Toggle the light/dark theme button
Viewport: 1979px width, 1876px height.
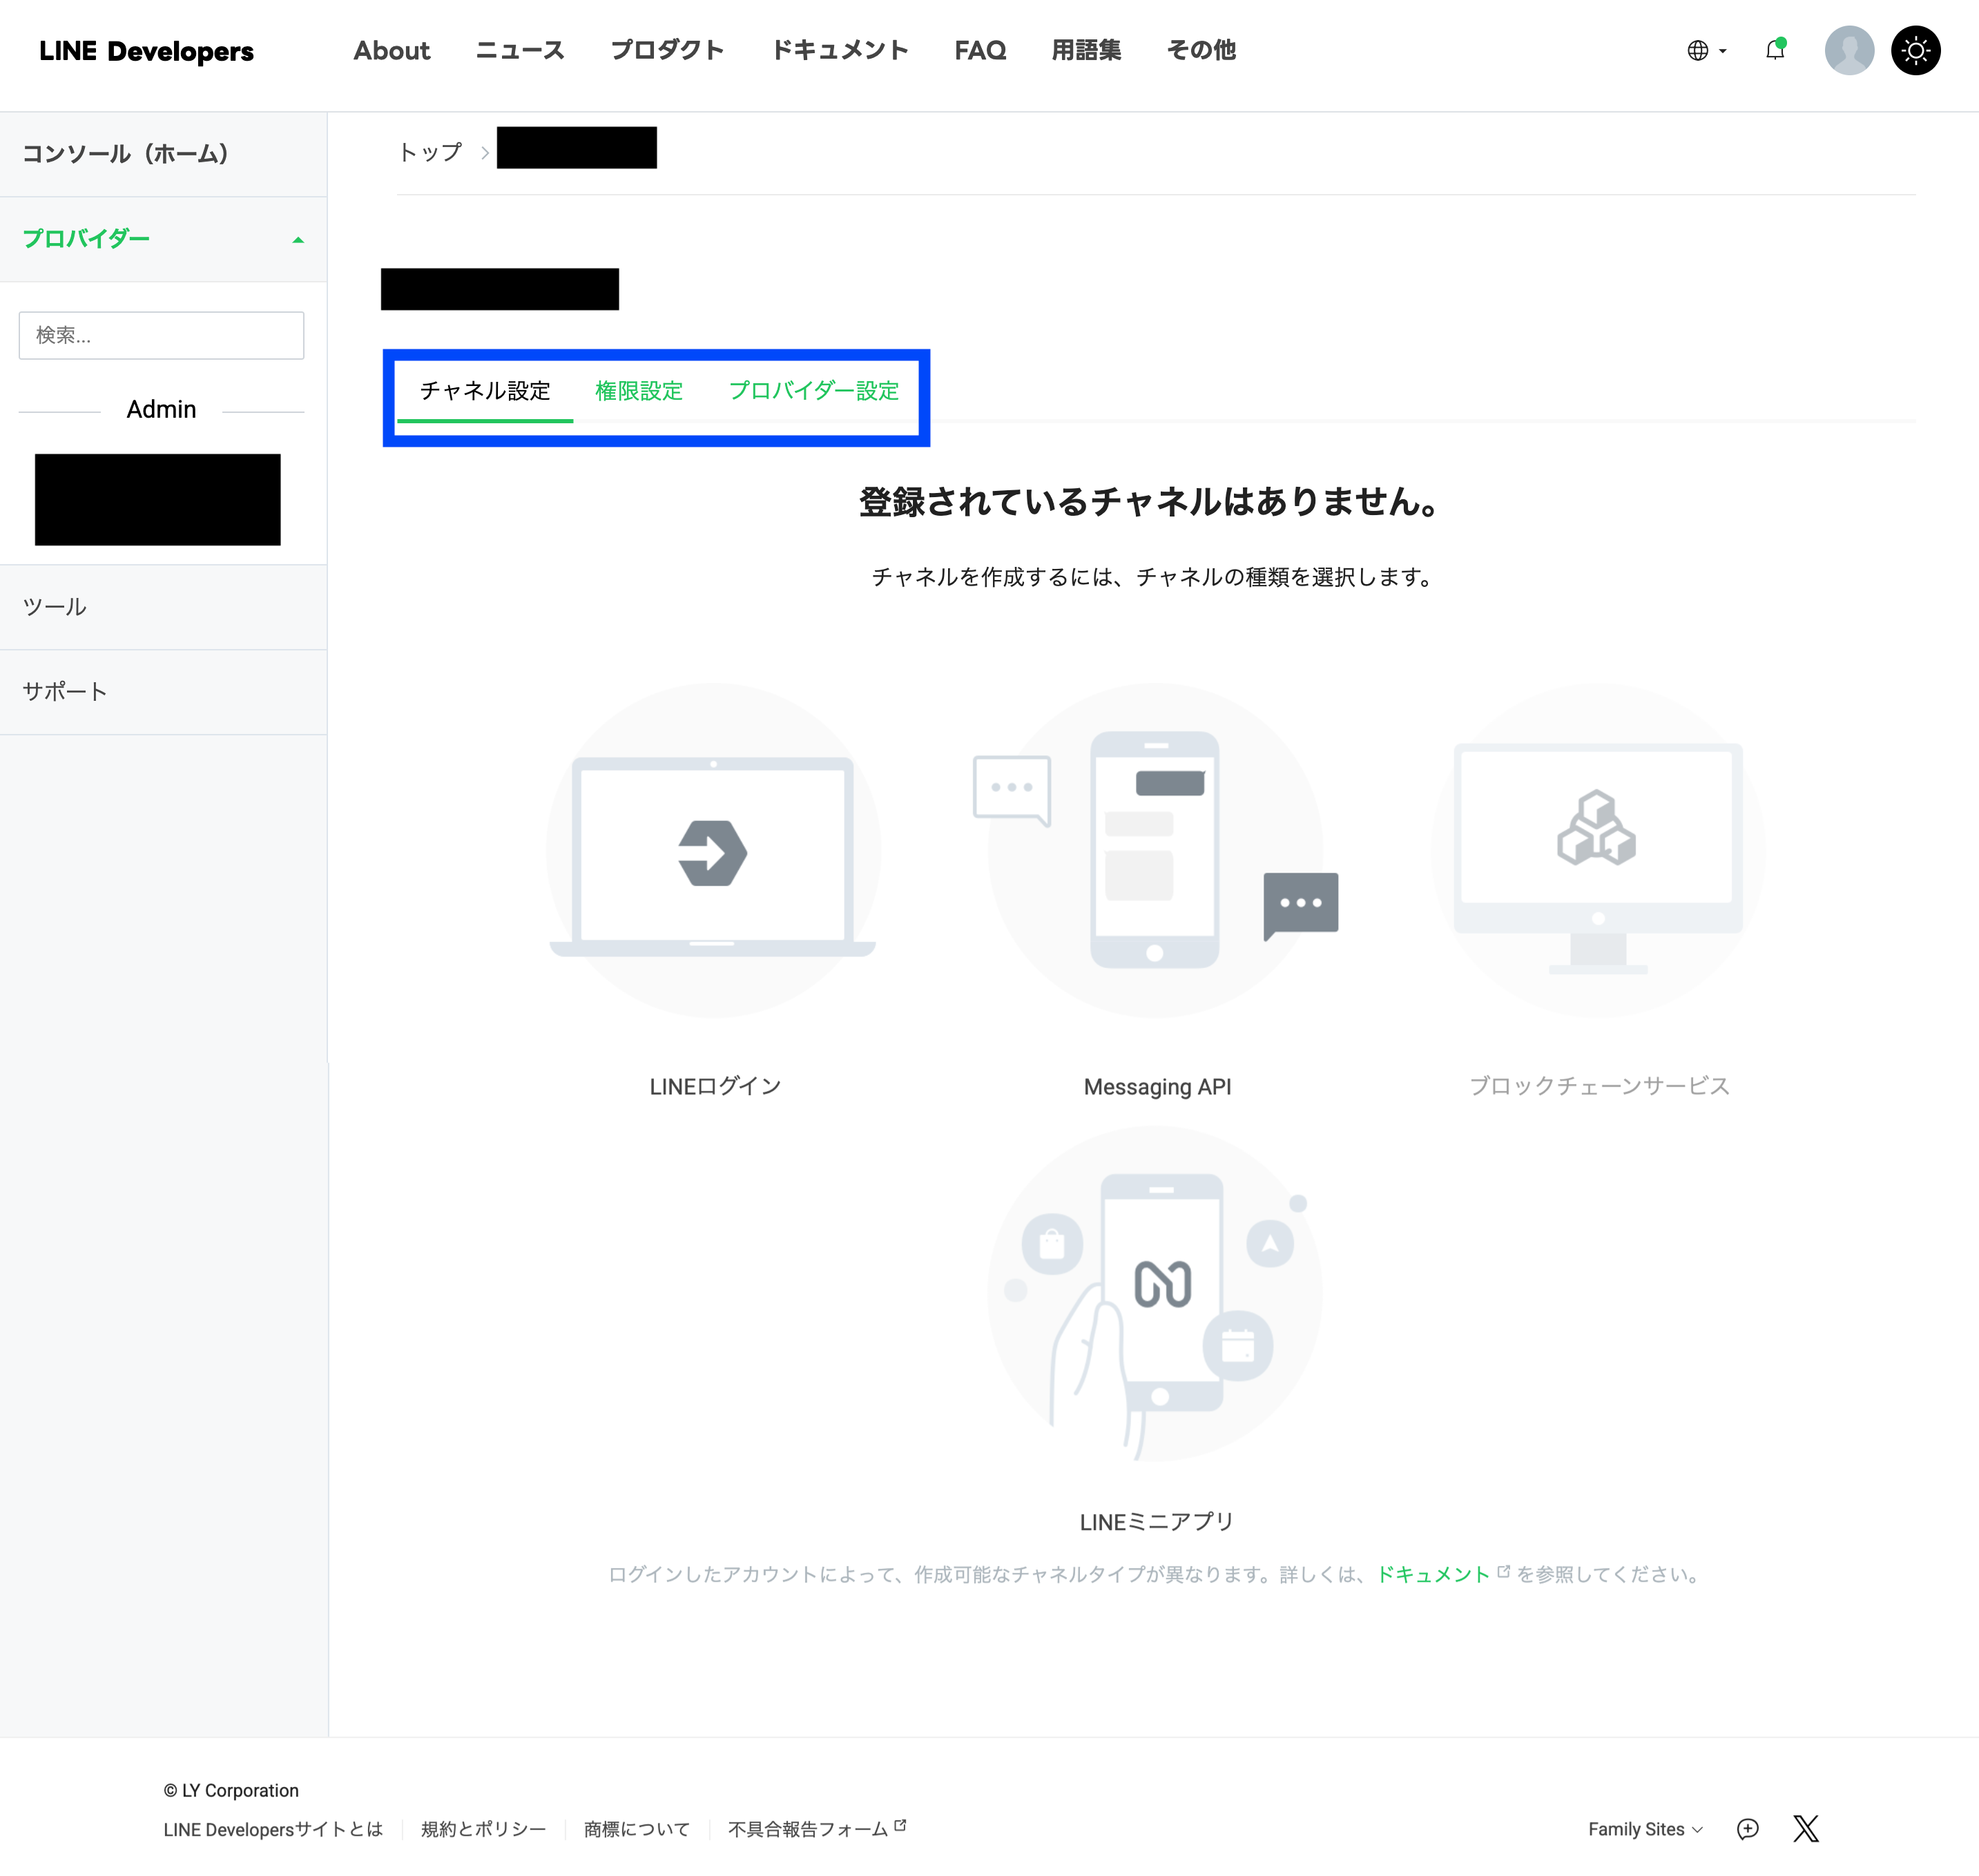tap(1915, 50)
